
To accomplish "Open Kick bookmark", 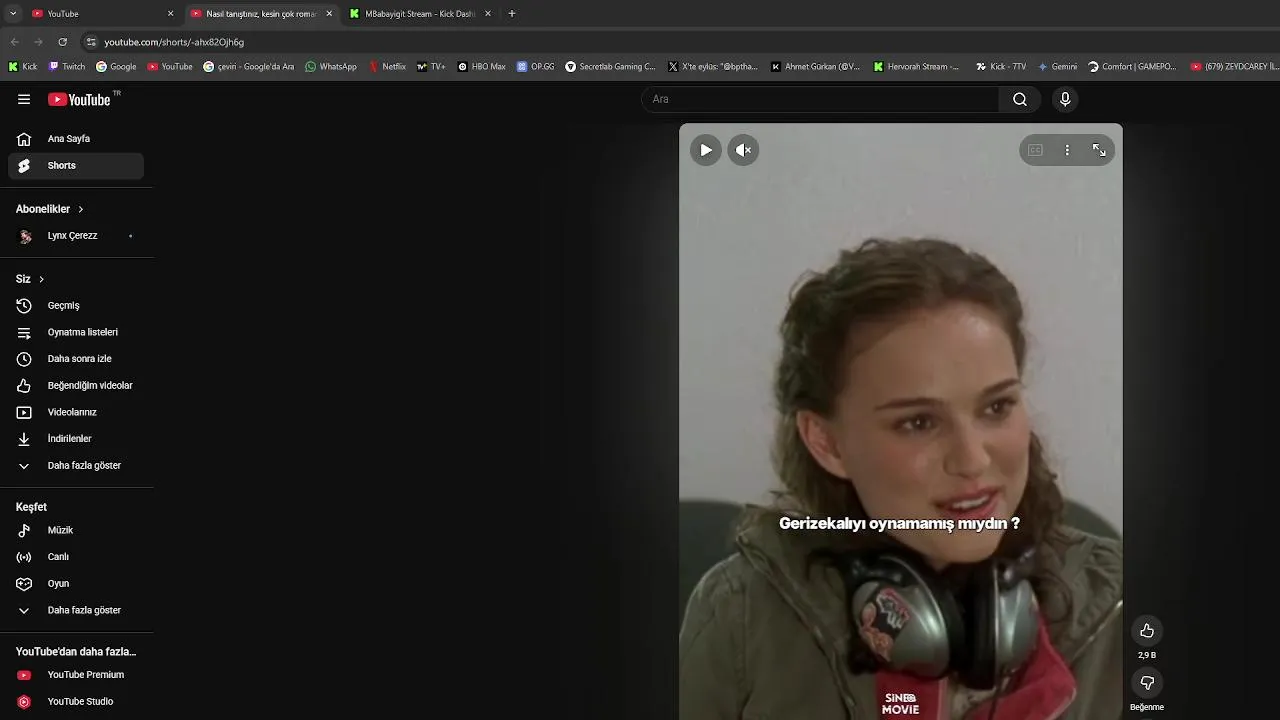I will (x=23, y=67).
